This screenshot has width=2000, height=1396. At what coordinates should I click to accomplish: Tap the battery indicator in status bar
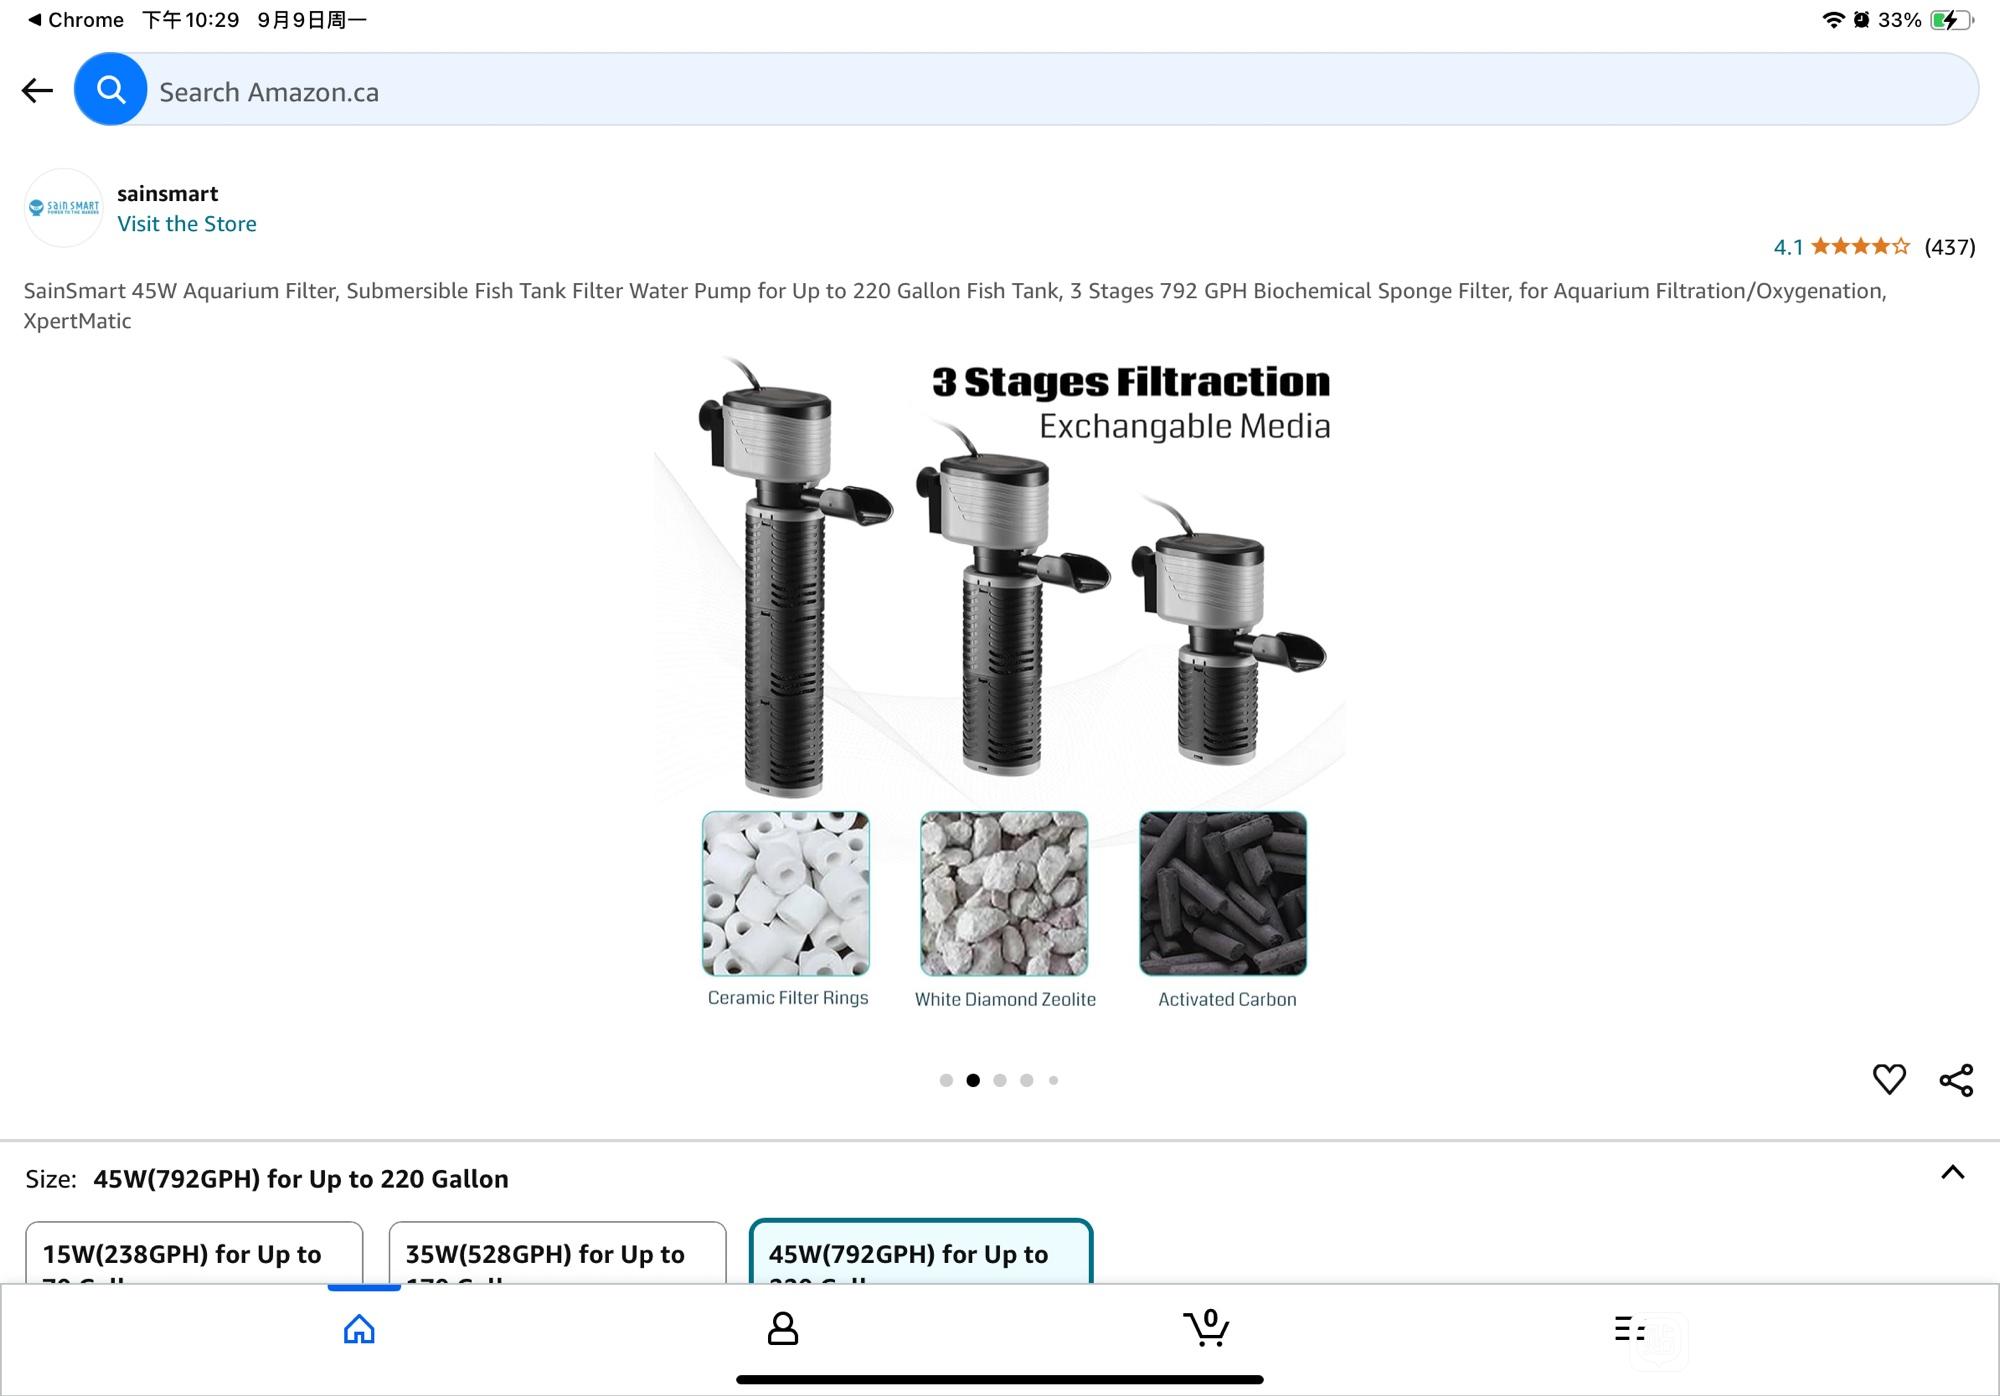pyautogui.click(x=1950, y=20)
